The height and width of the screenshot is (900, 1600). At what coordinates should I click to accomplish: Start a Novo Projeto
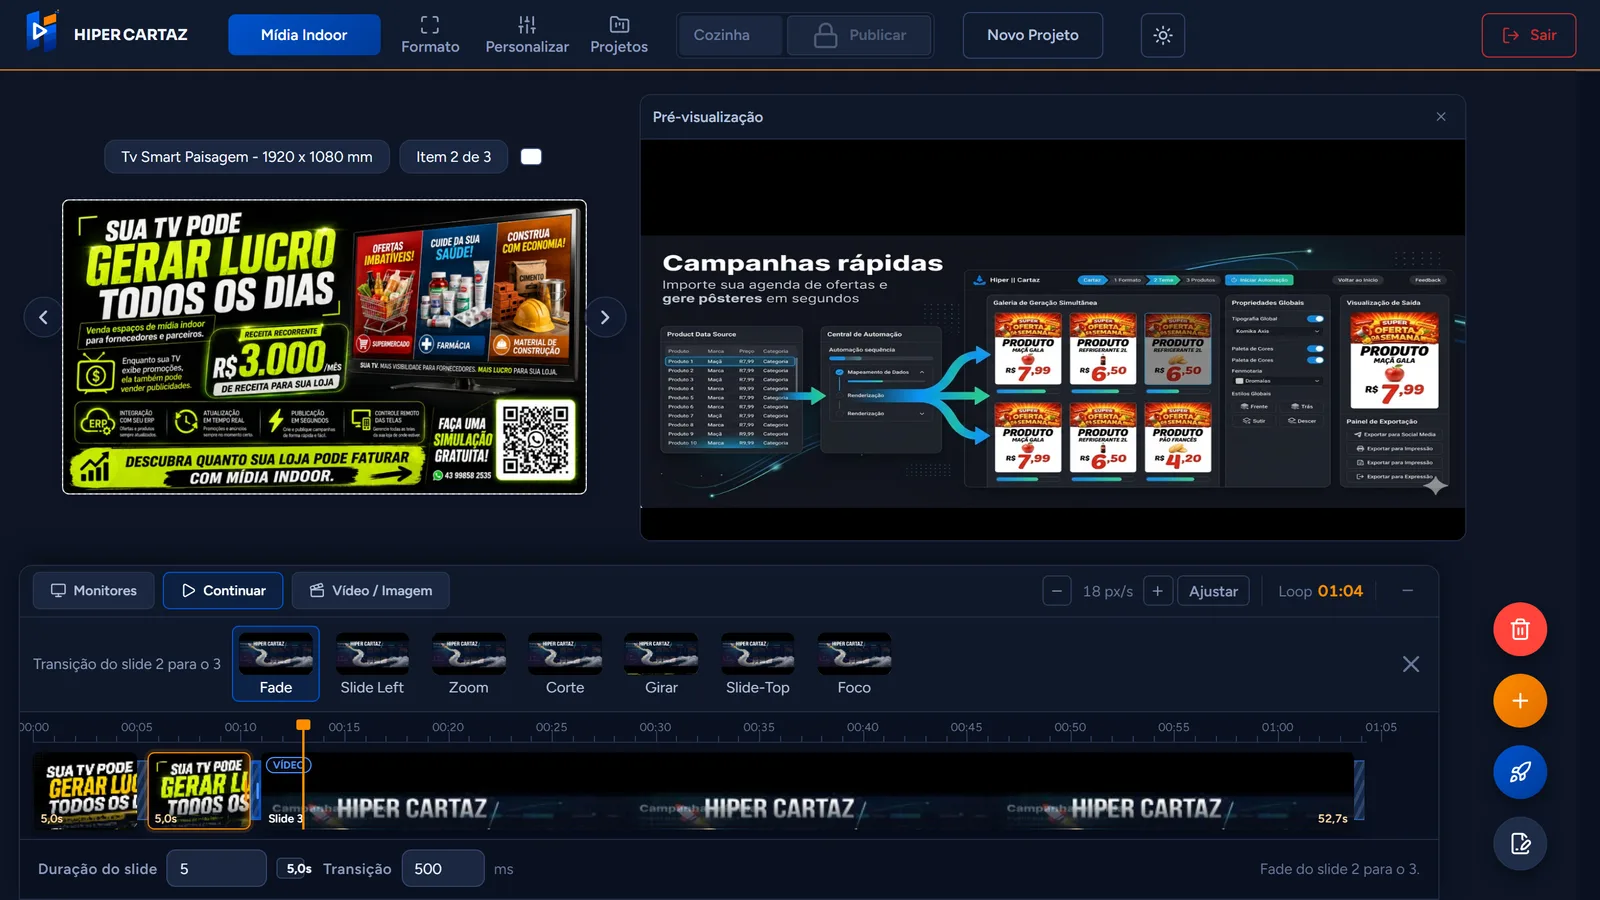click(x=1033, y=35)
